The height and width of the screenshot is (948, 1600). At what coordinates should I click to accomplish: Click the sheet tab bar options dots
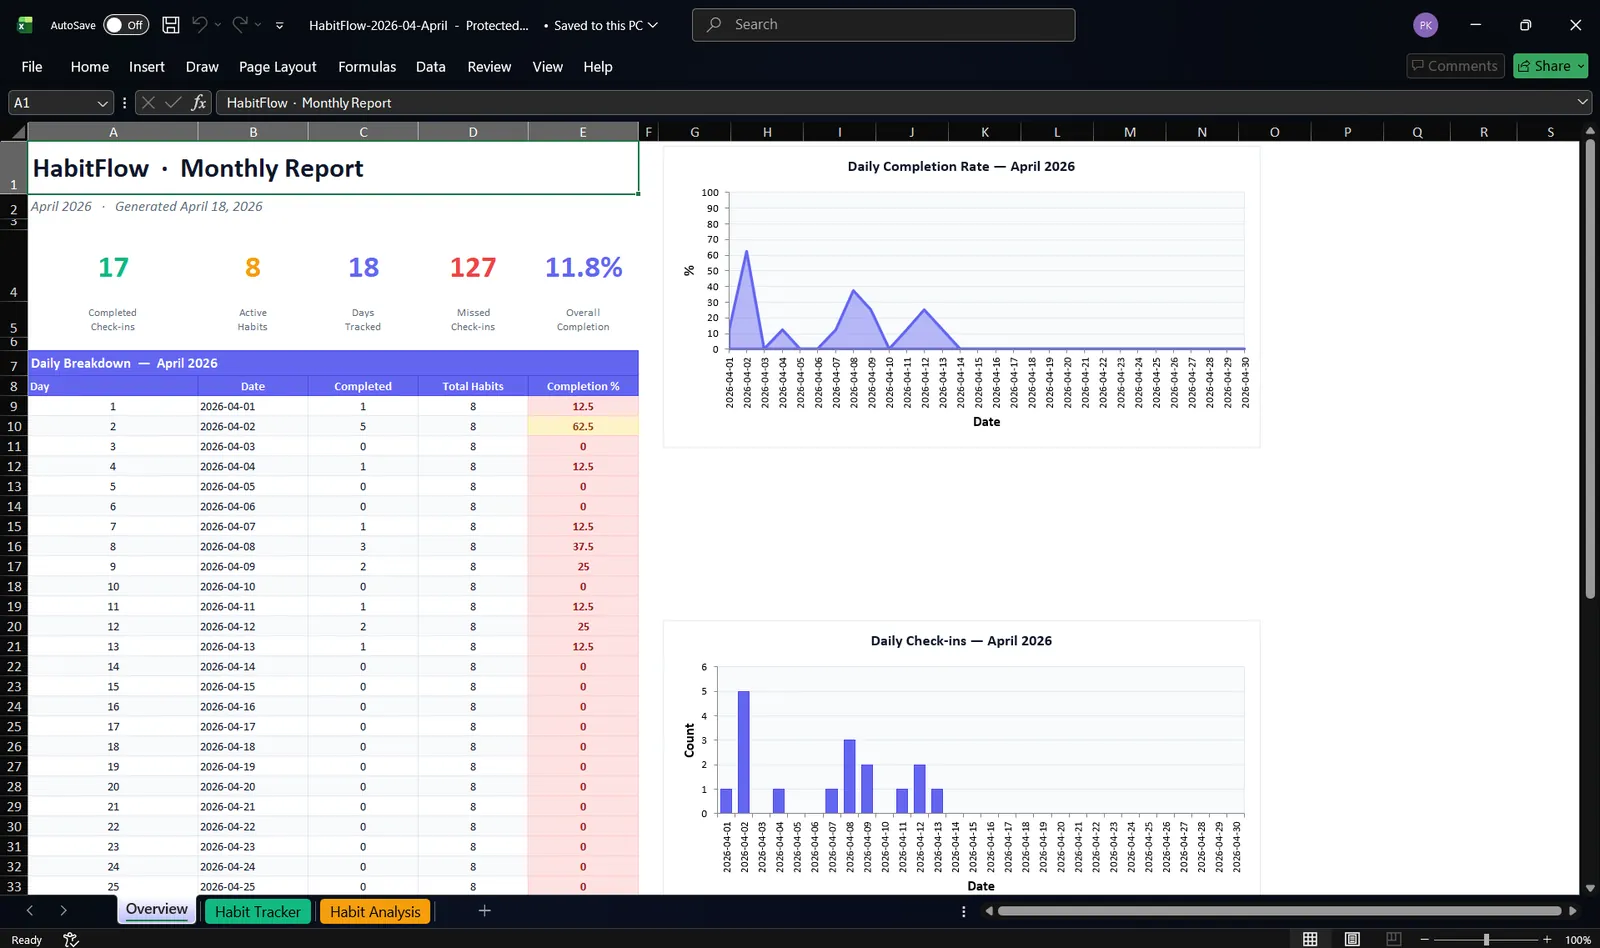964,911
